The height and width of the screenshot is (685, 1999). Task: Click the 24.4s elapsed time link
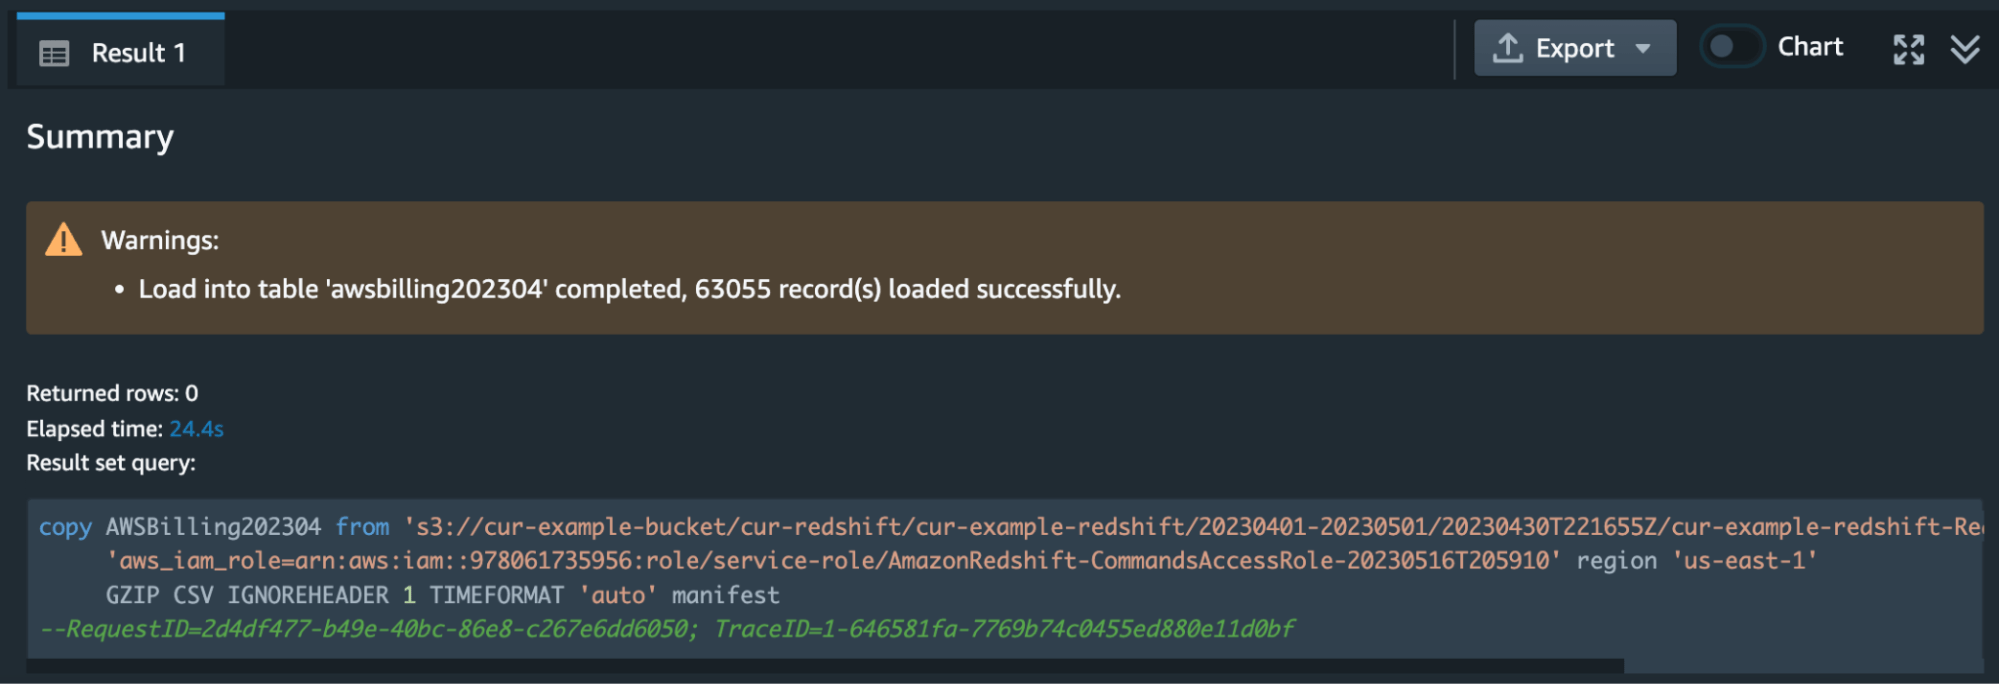point(197,428)
